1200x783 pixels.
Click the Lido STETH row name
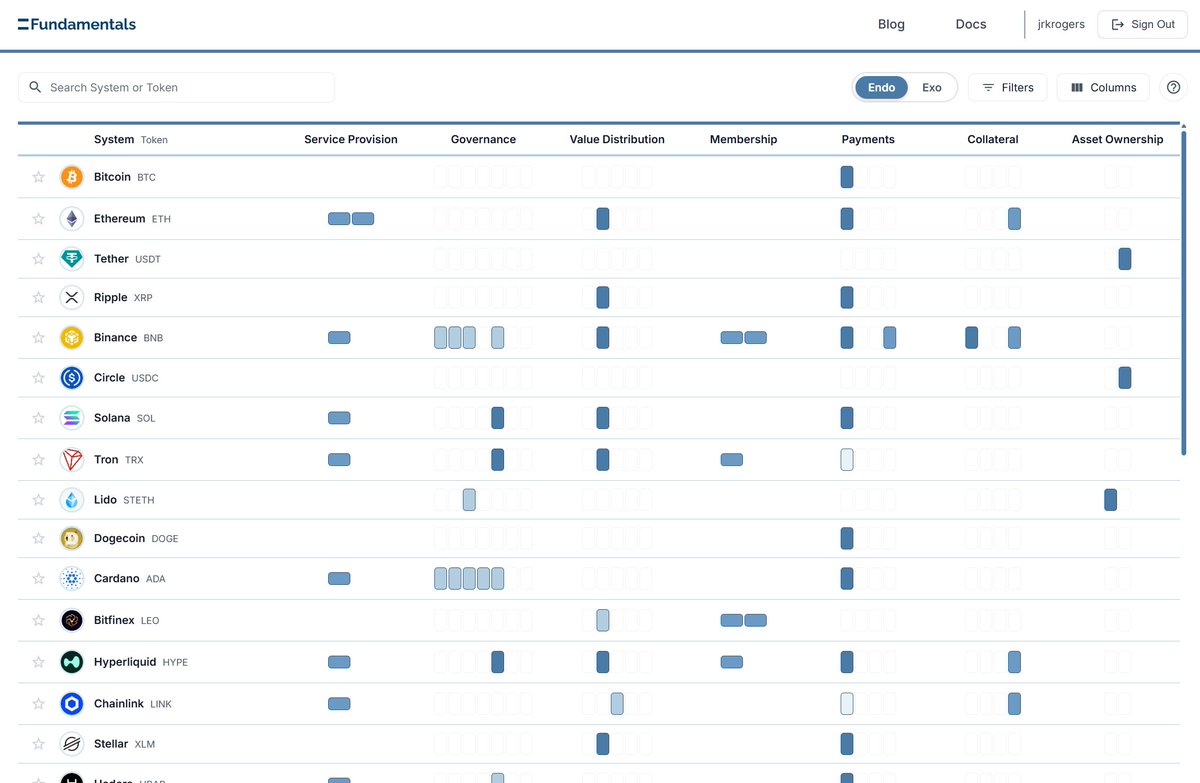[x=124, y=500]
